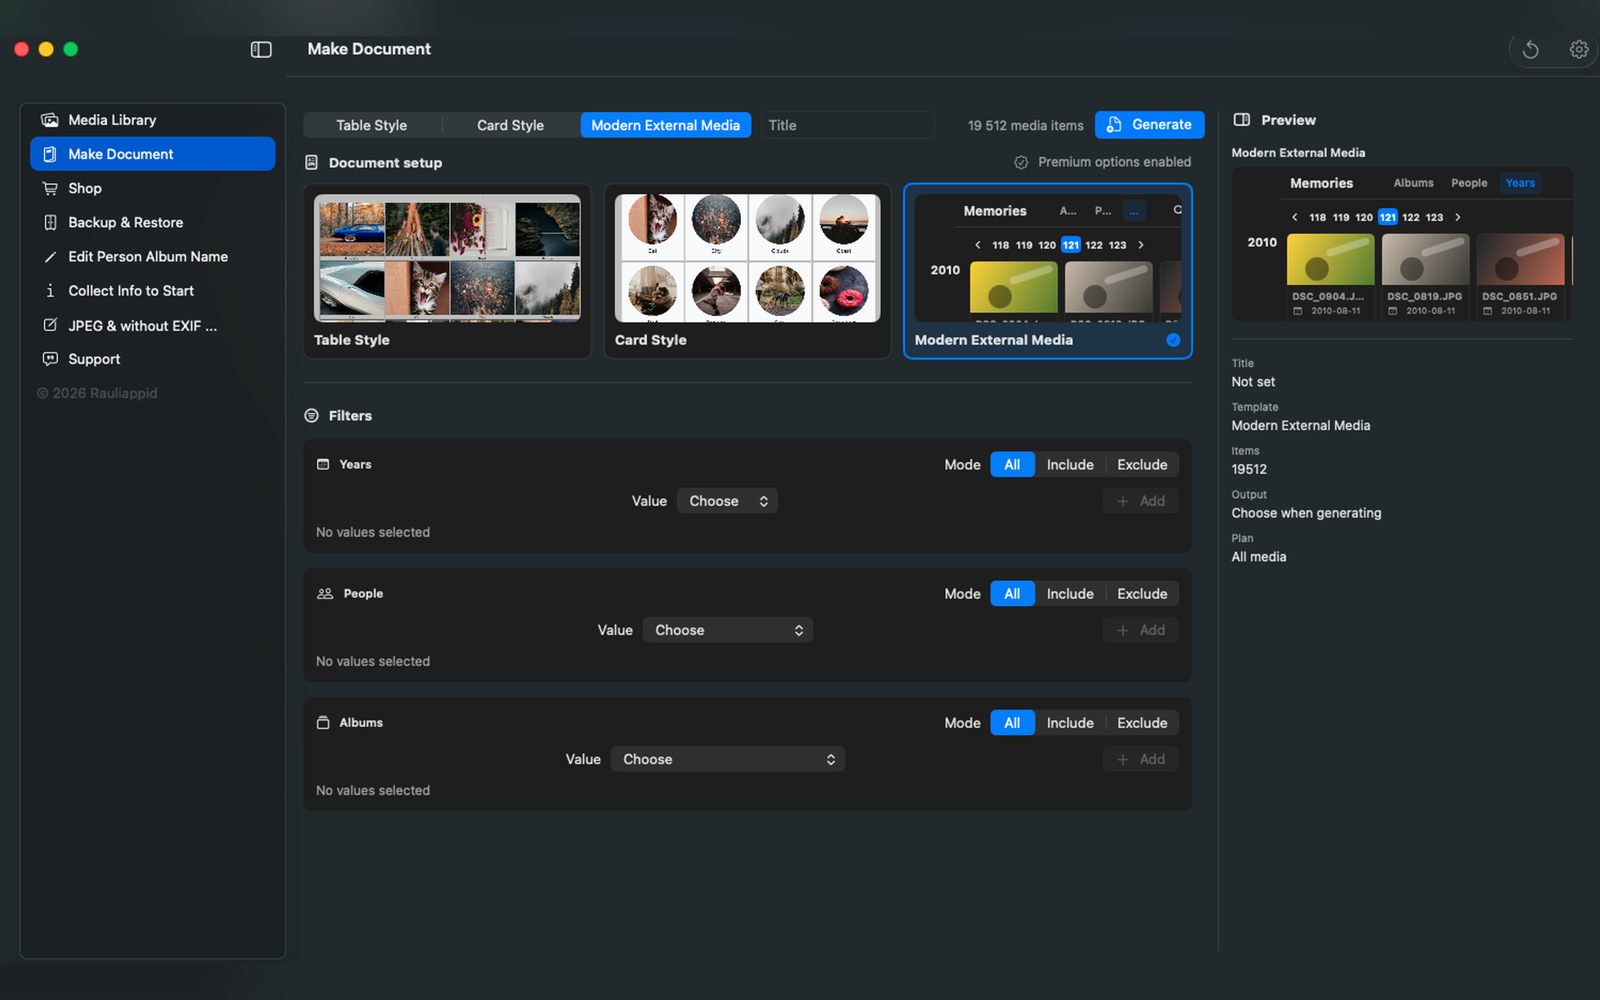This screenshot has width=1600, height=1000.
Task: Click checkmark on Modern External Media card
Action: [x=1173, y=340]
